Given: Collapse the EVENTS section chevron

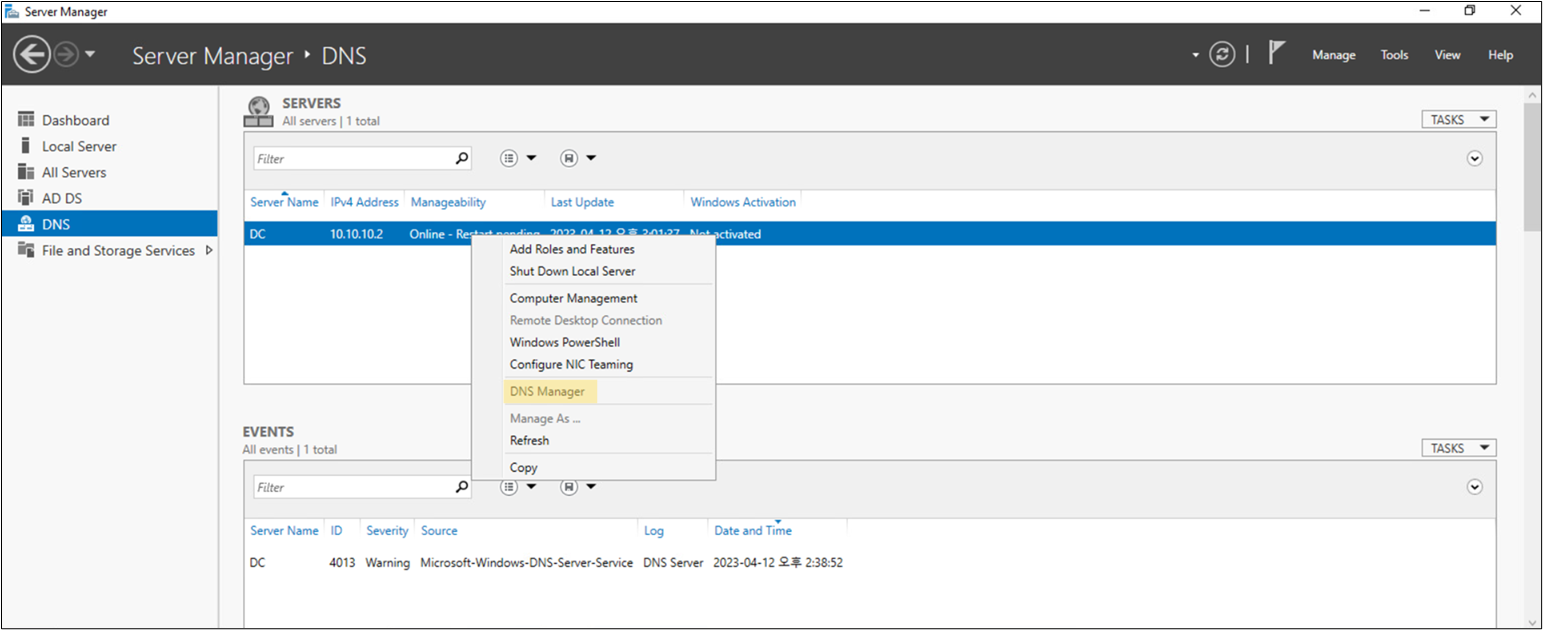Looking at the screenshot, I should 1474,487.
